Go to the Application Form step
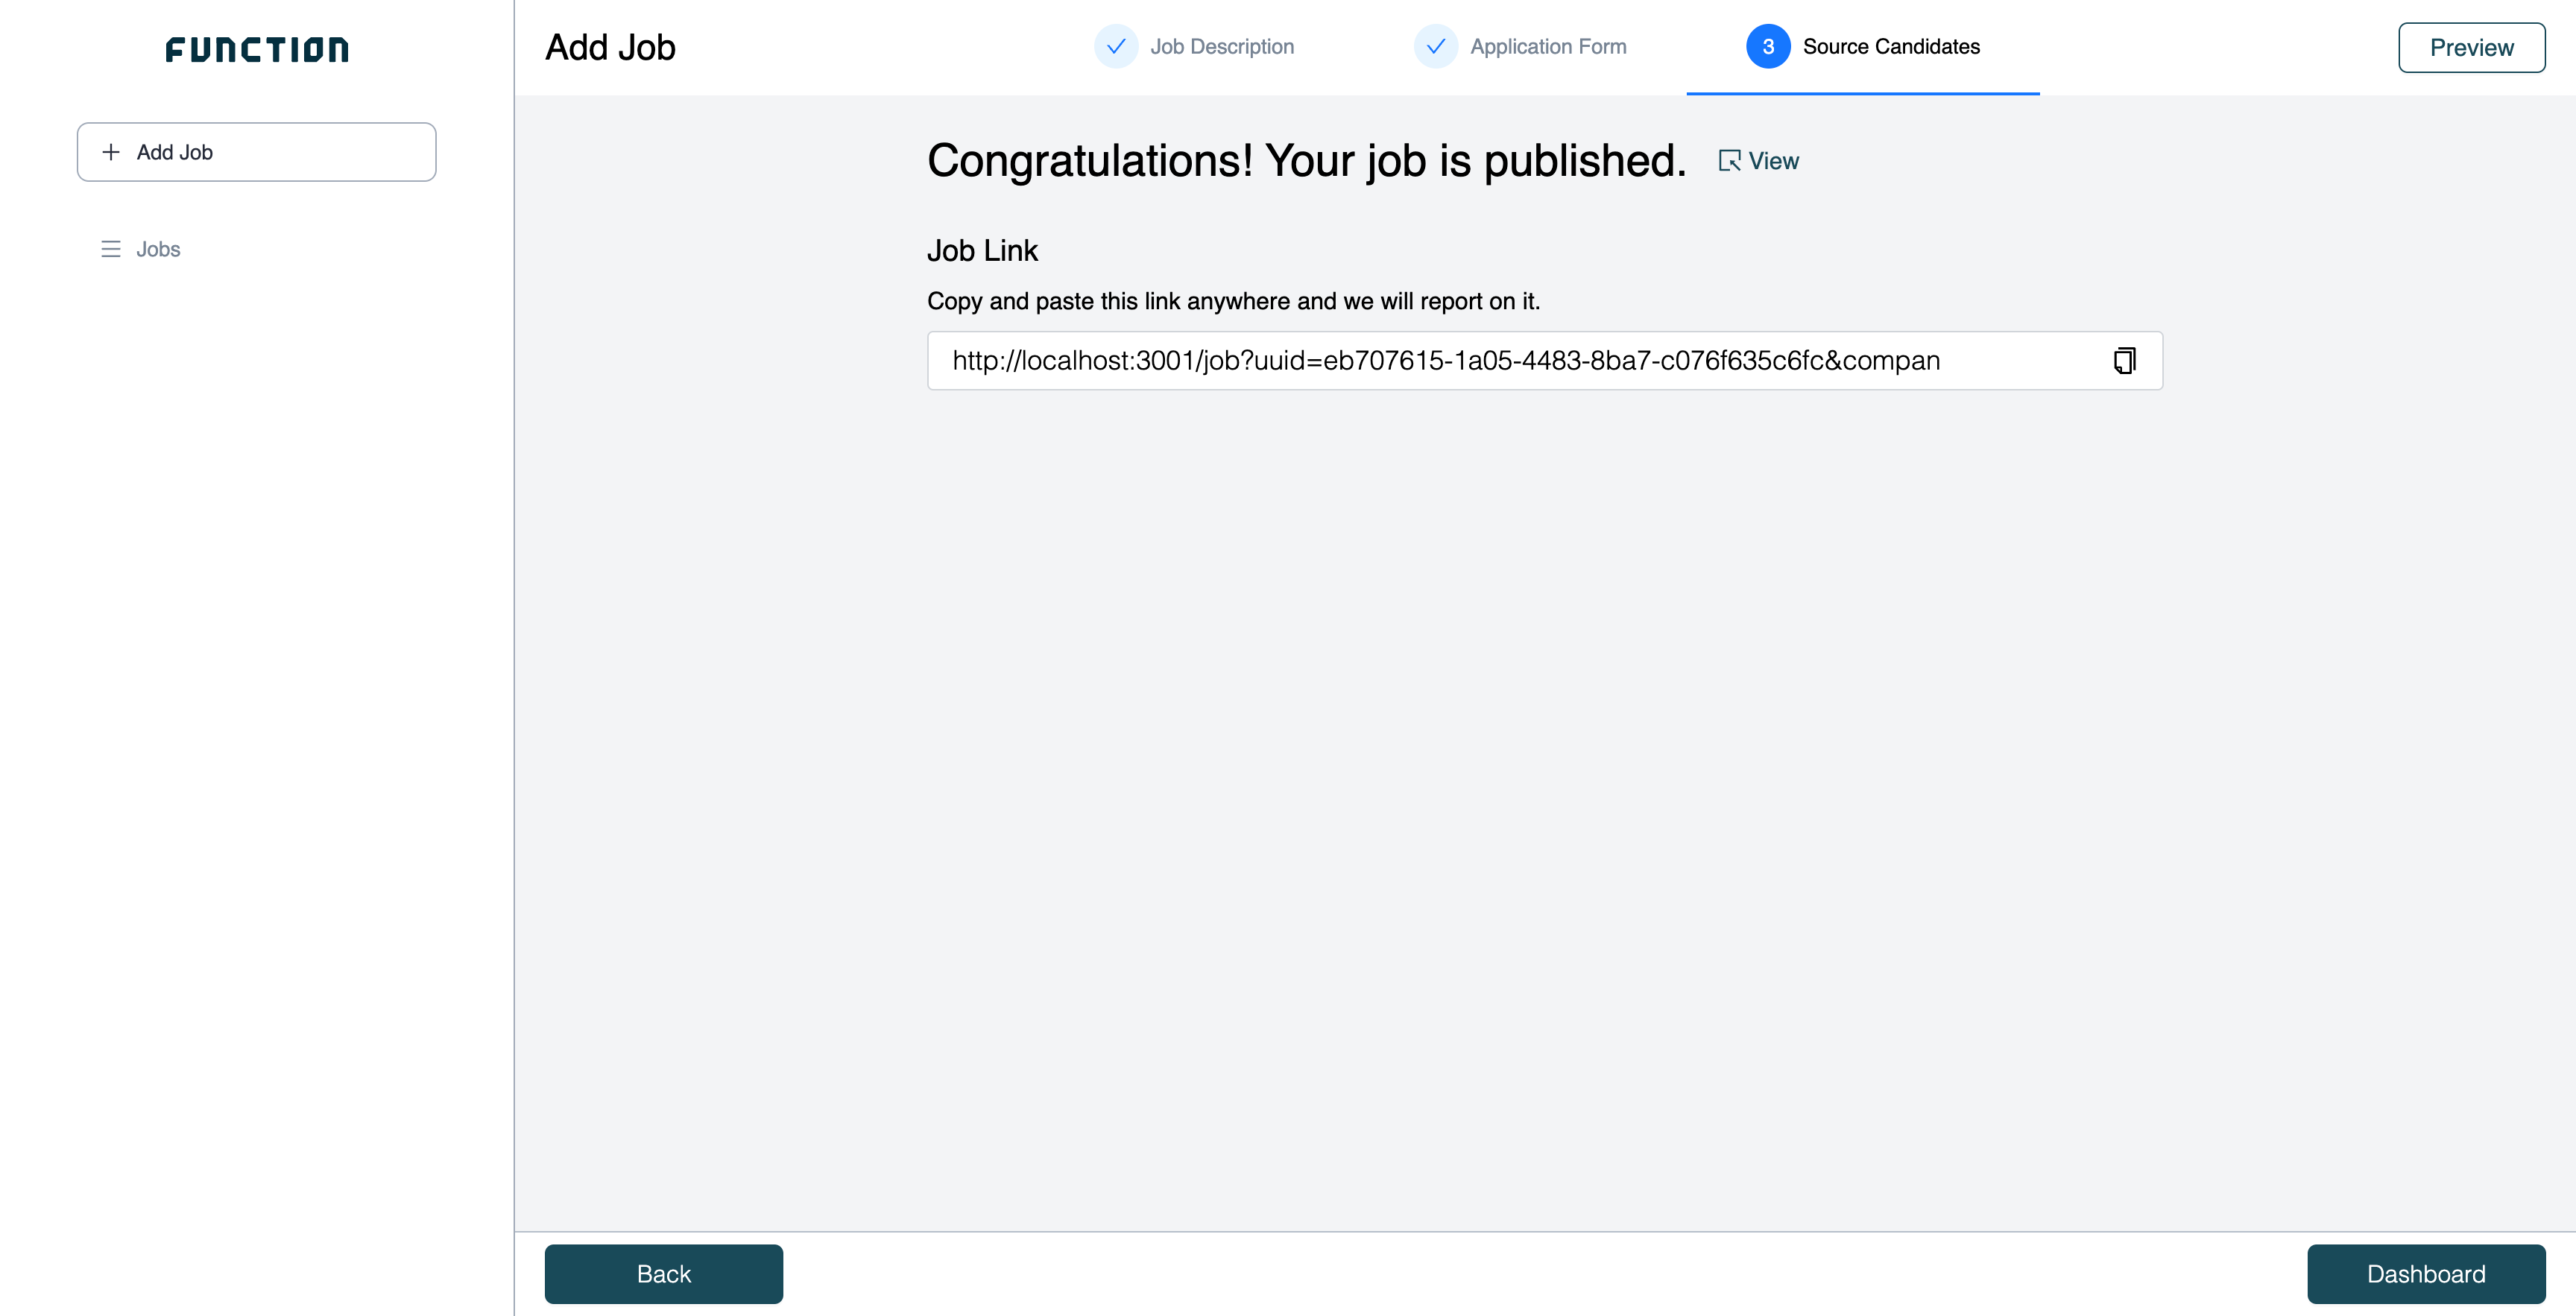This screenshot has width=2576, height=1316. click(1548, 47)
